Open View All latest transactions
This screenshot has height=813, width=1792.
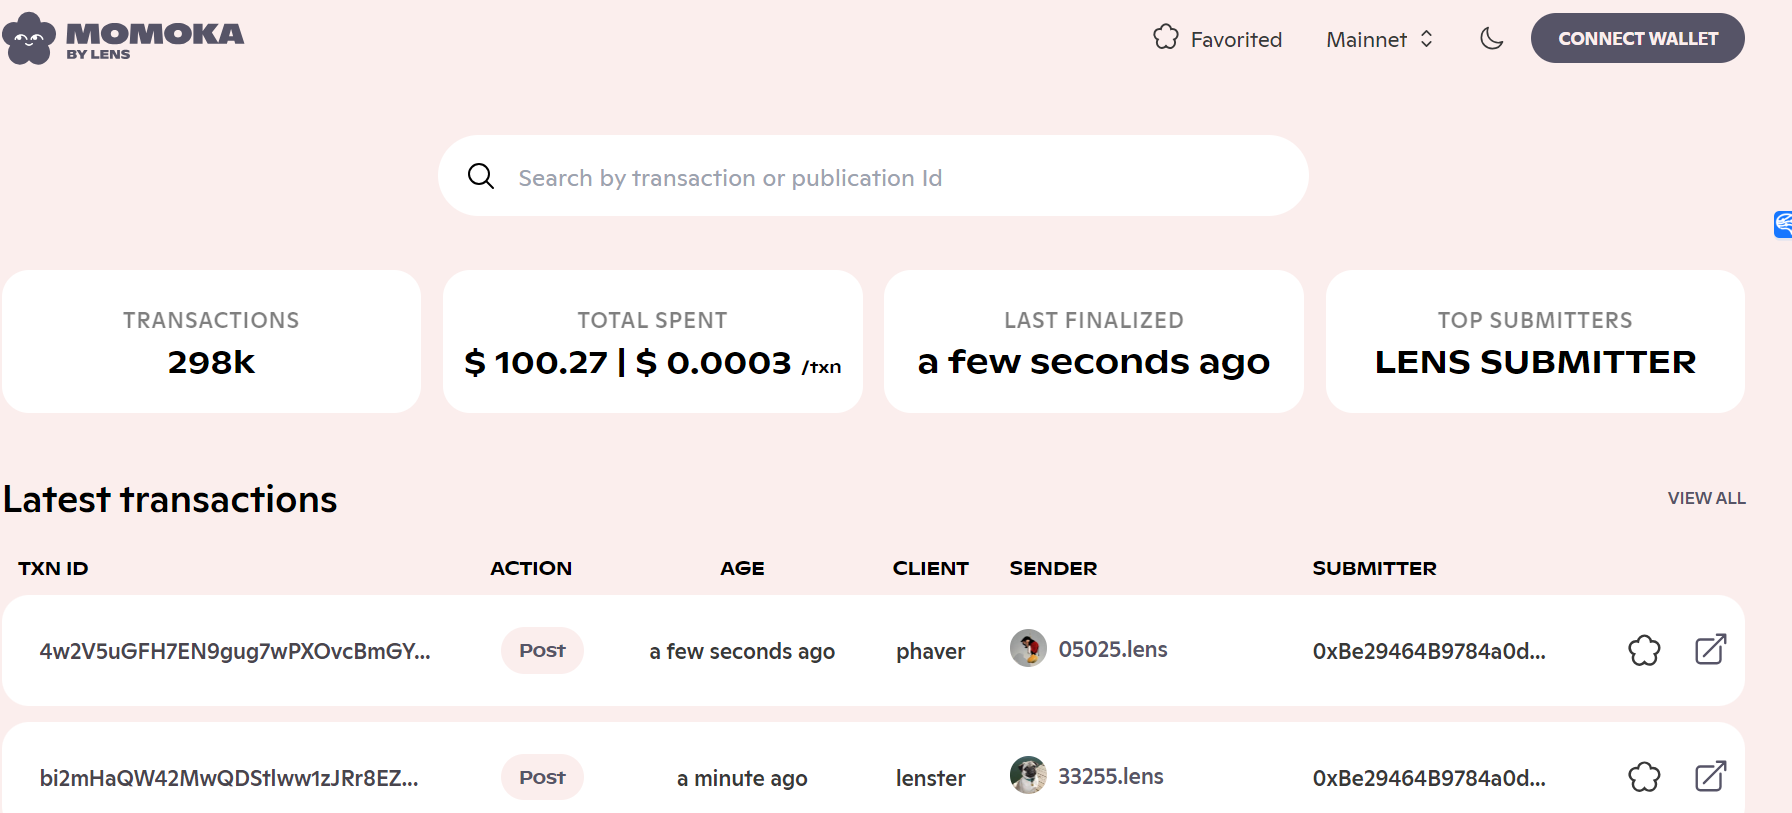coord(1706,498)
